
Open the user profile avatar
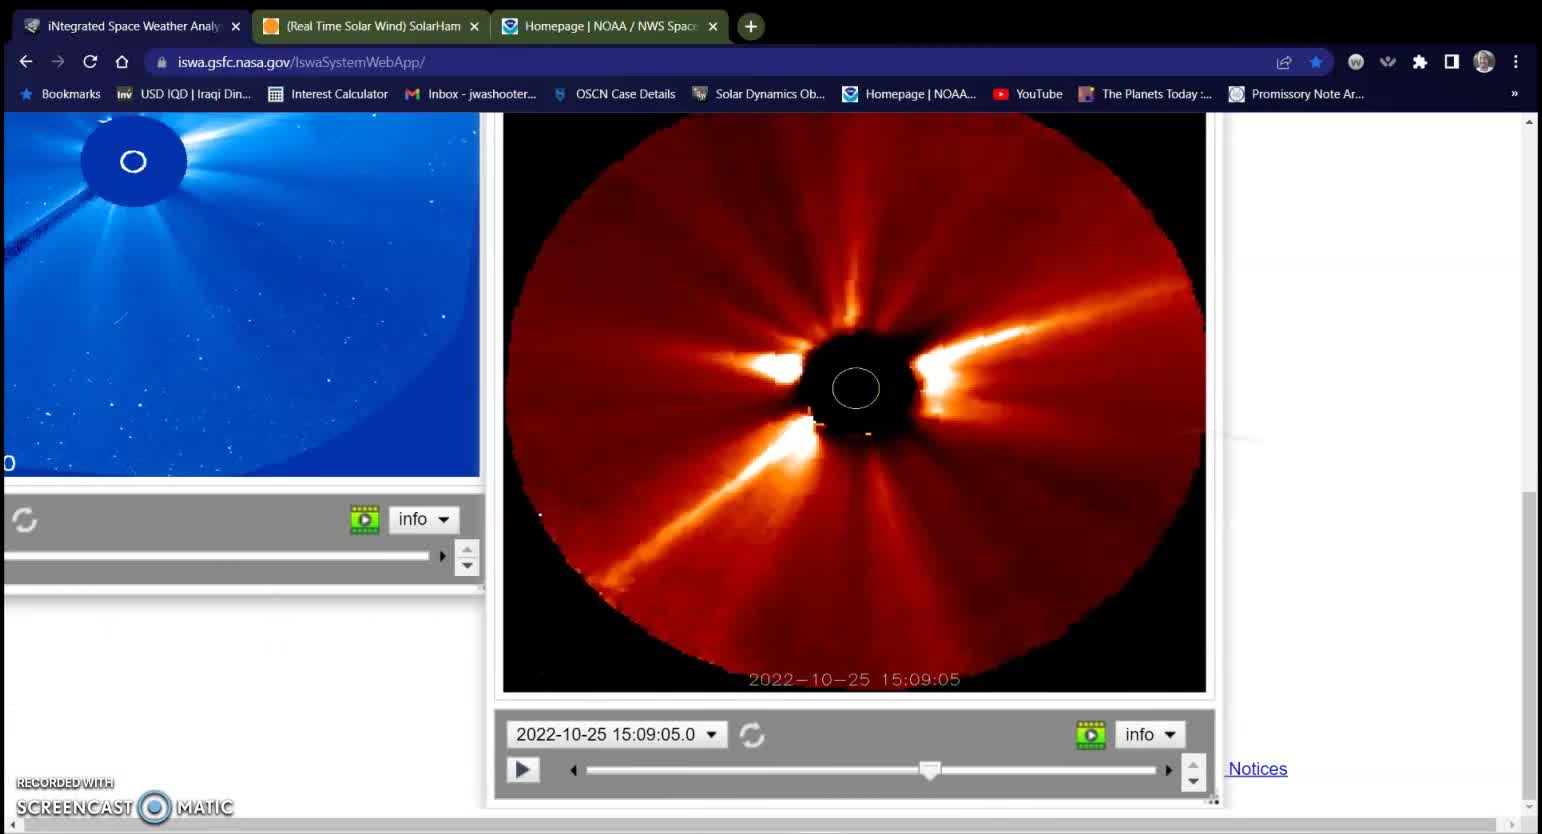(1484, 62)
